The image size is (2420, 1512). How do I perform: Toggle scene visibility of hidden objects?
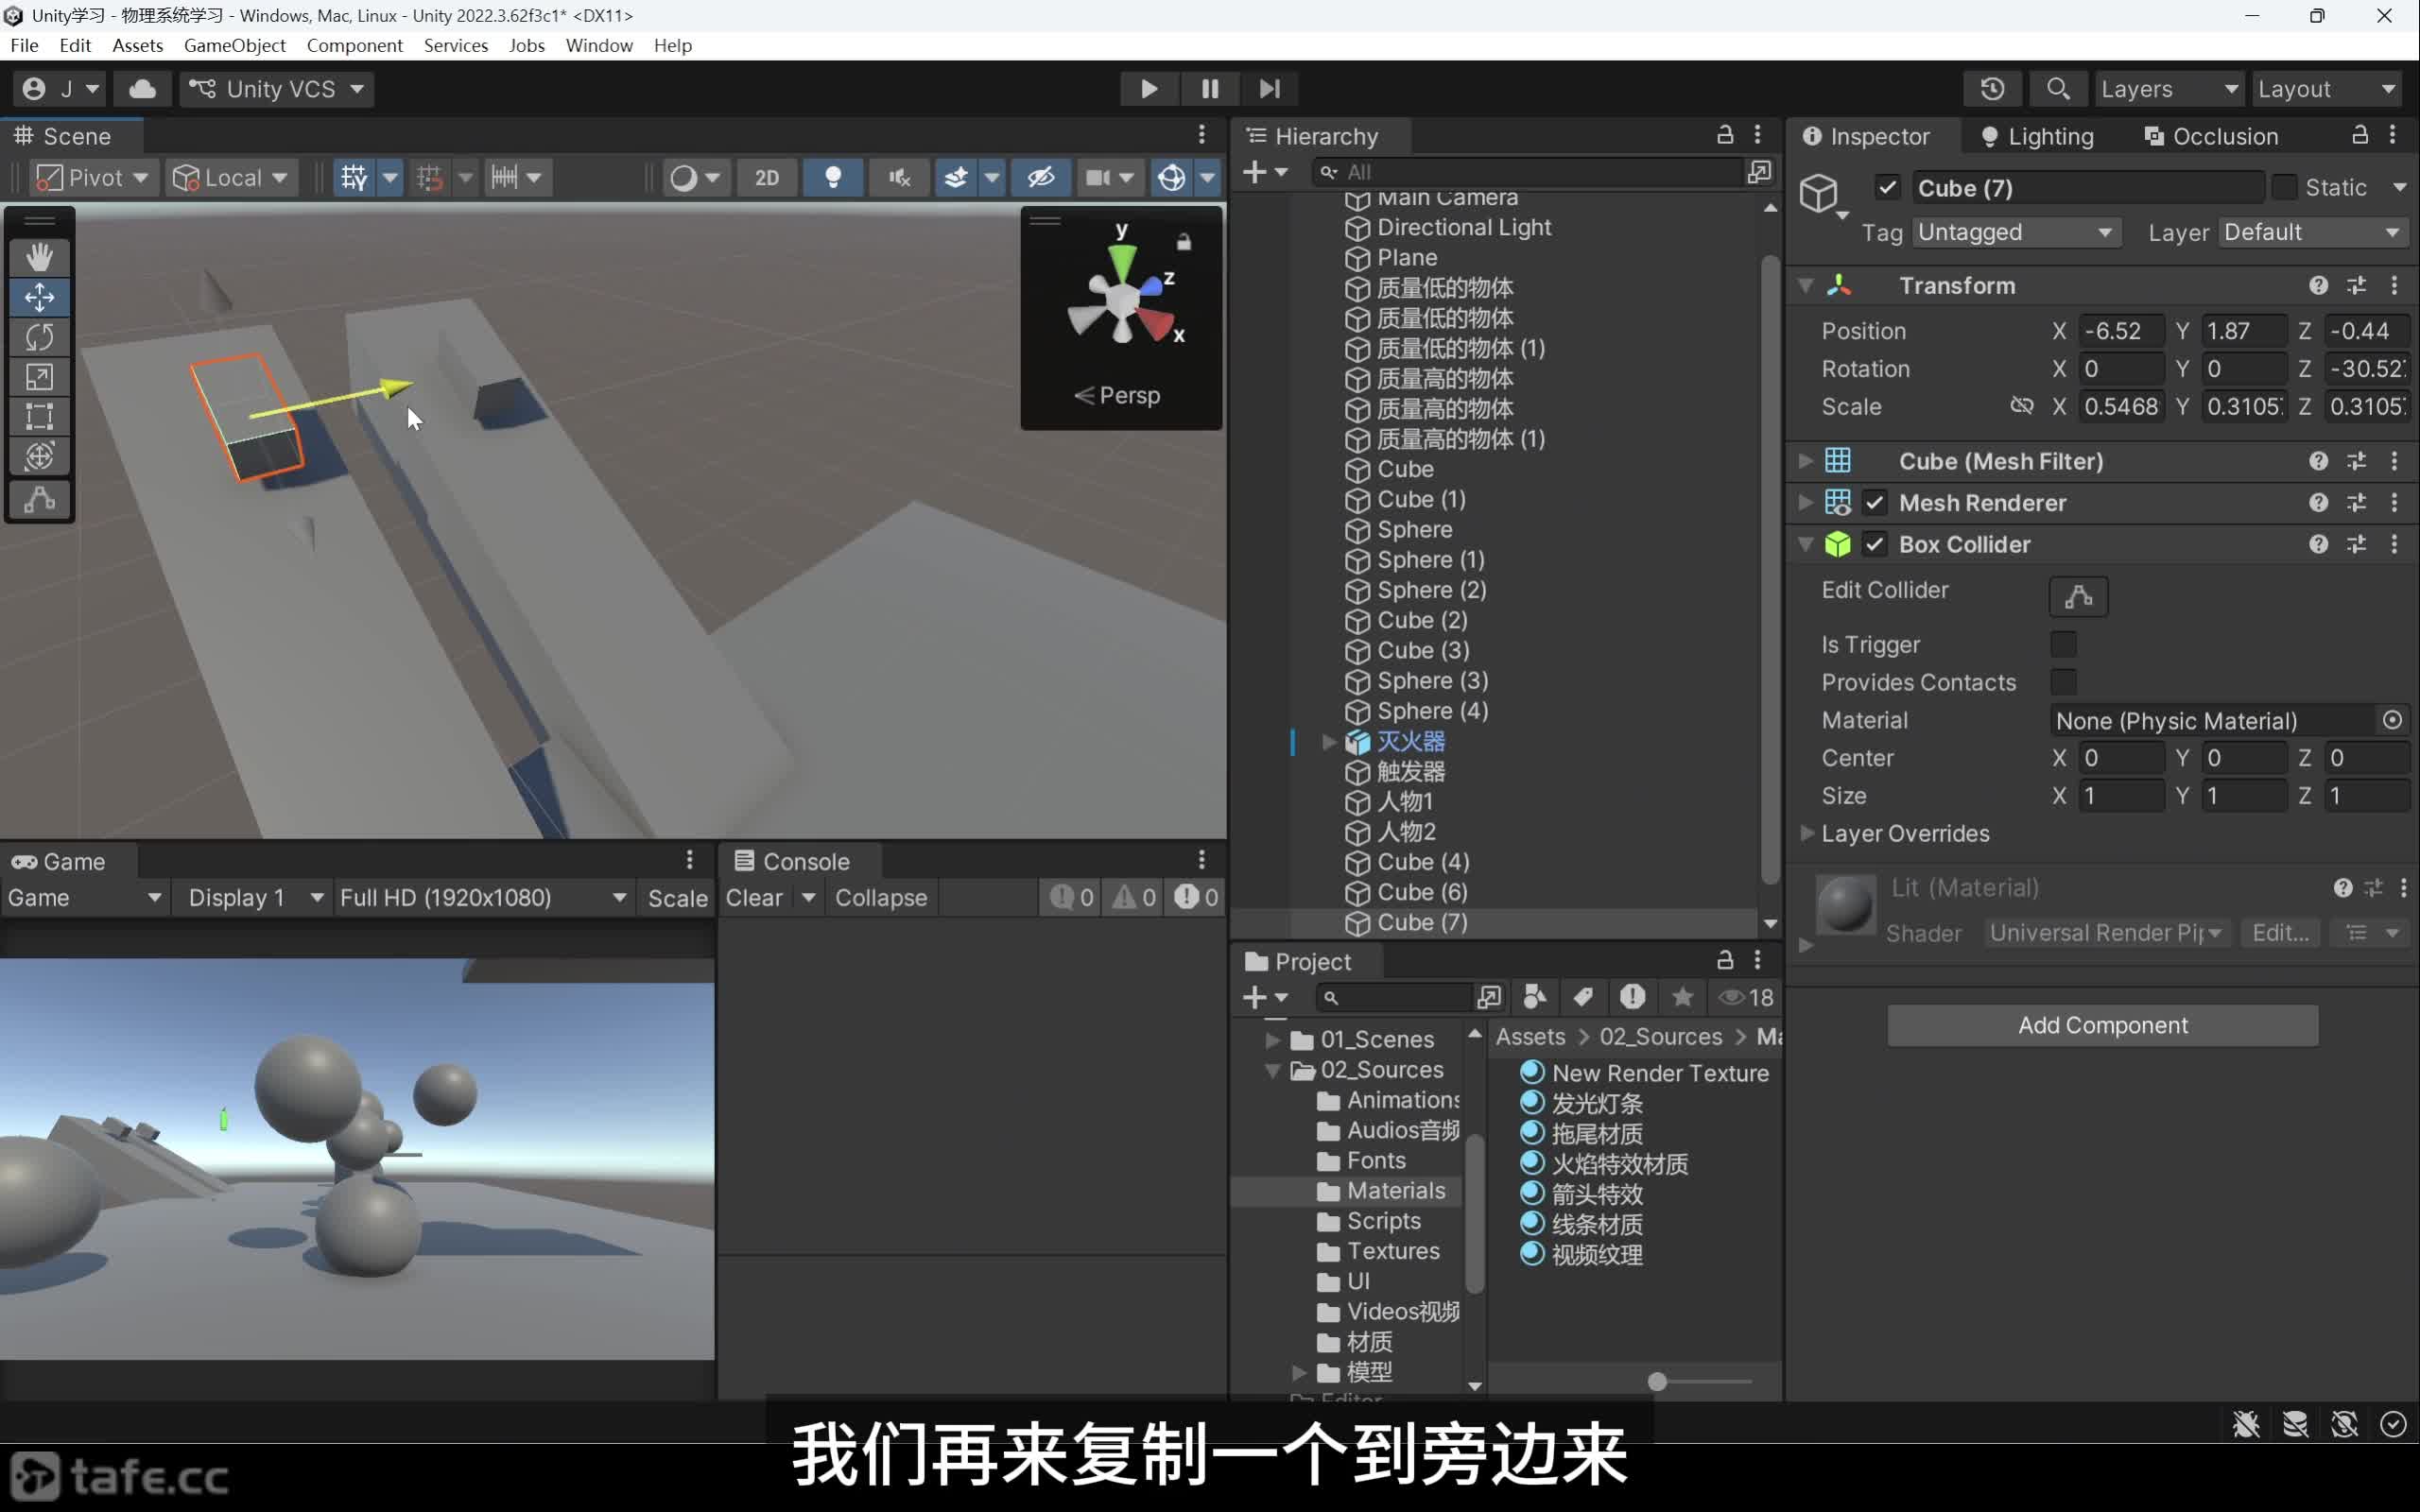[x=1040, y=178]
